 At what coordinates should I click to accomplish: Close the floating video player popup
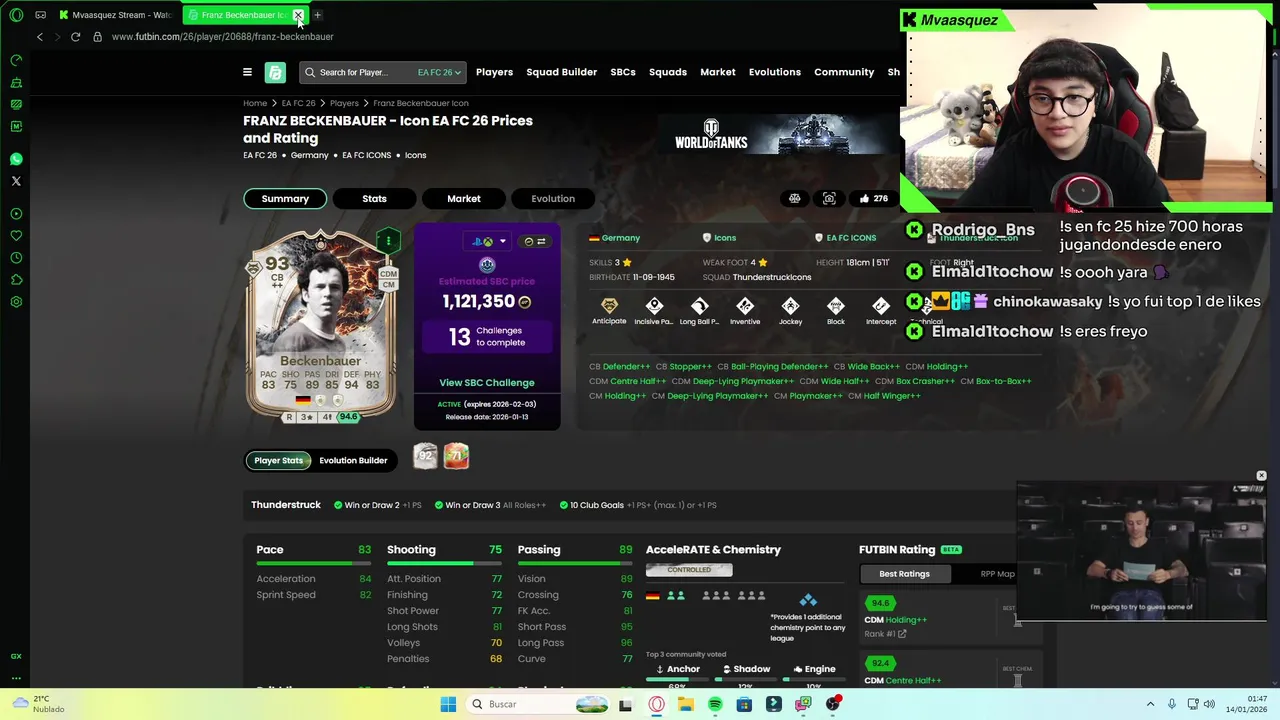1261,476
